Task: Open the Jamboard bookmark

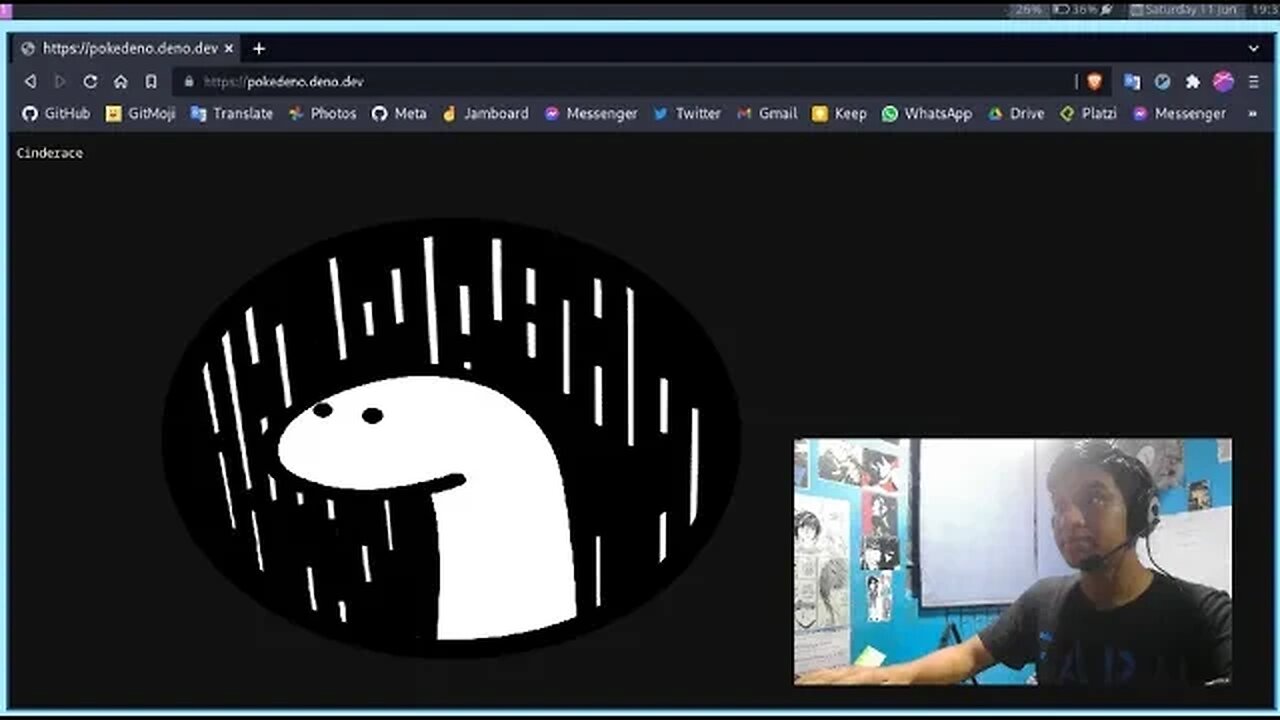Action: (x=485, y=114)
